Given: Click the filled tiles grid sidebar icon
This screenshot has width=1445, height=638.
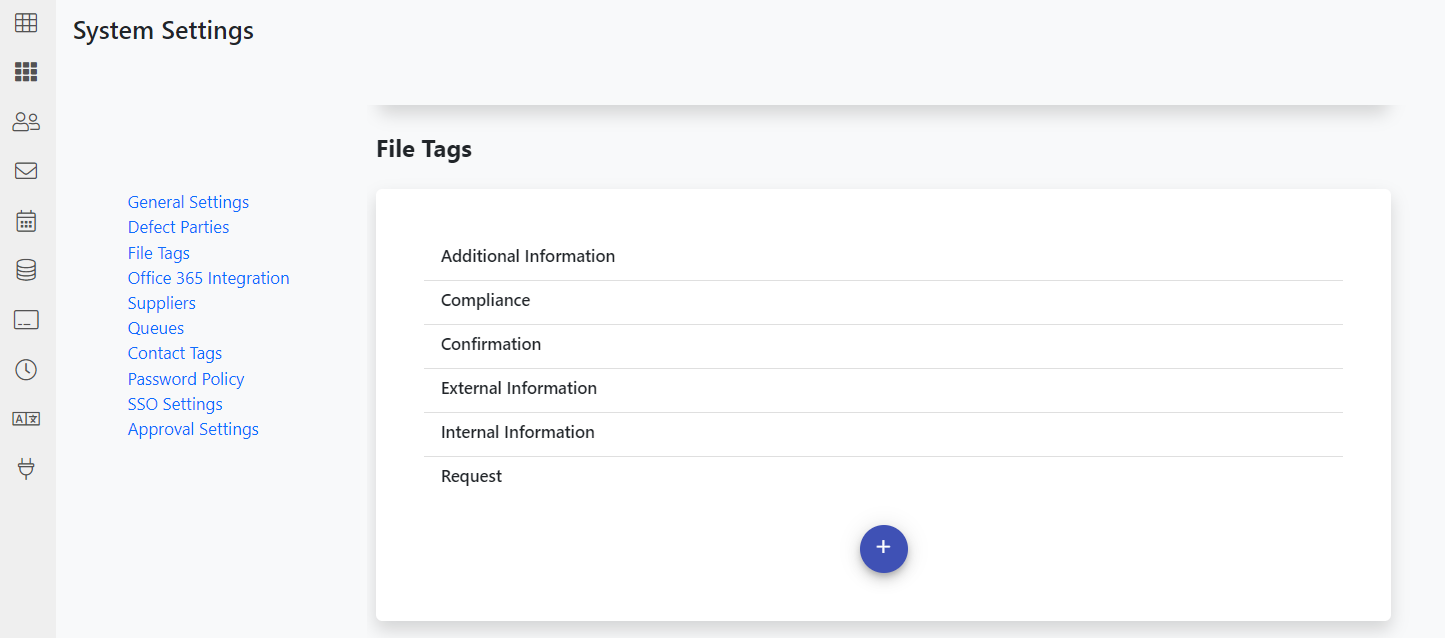Looking at the screenshot, I should pyautogui.click(x=26, y=72).
